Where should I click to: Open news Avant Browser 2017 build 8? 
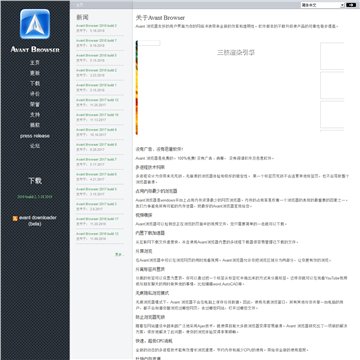tap(96, 145)
